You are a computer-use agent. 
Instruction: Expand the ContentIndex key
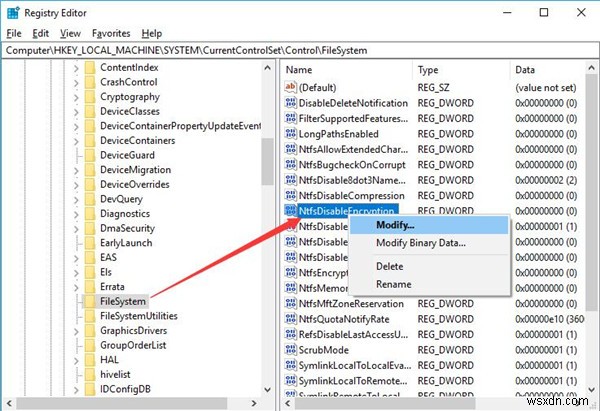point(76,68)
